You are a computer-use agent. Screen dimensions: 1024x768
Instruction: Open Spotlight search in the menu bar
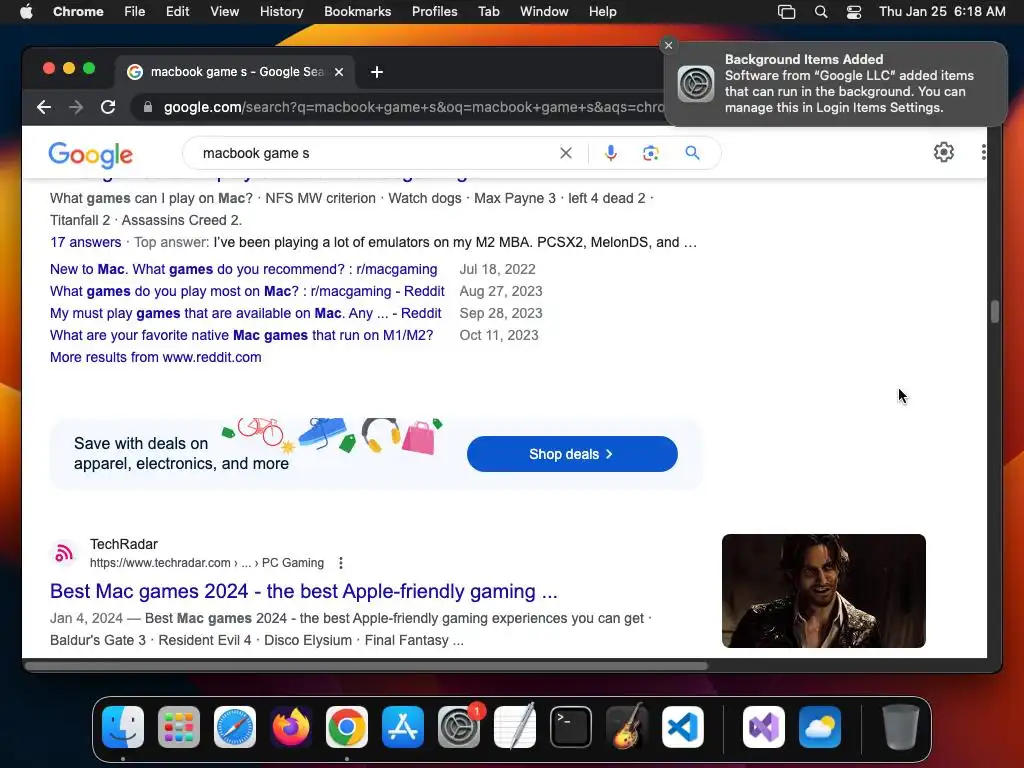pyautogui.click(x=821, y=12)
